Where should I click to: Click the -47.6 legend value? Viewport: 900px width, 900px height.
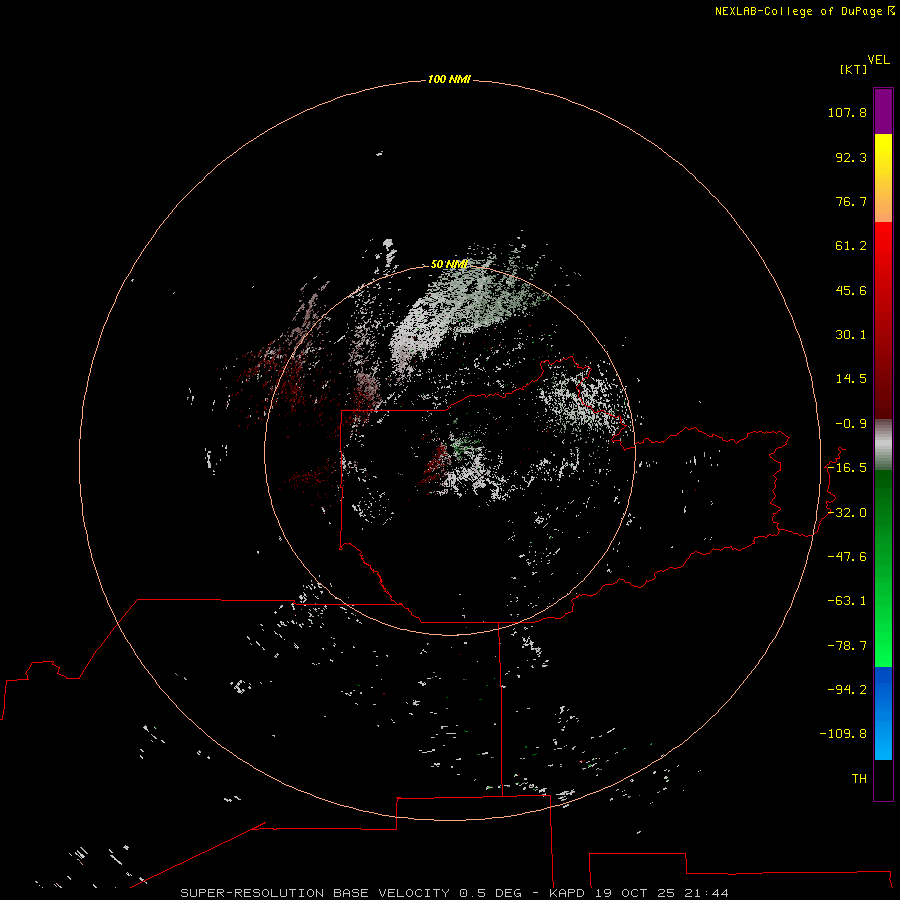847,557
